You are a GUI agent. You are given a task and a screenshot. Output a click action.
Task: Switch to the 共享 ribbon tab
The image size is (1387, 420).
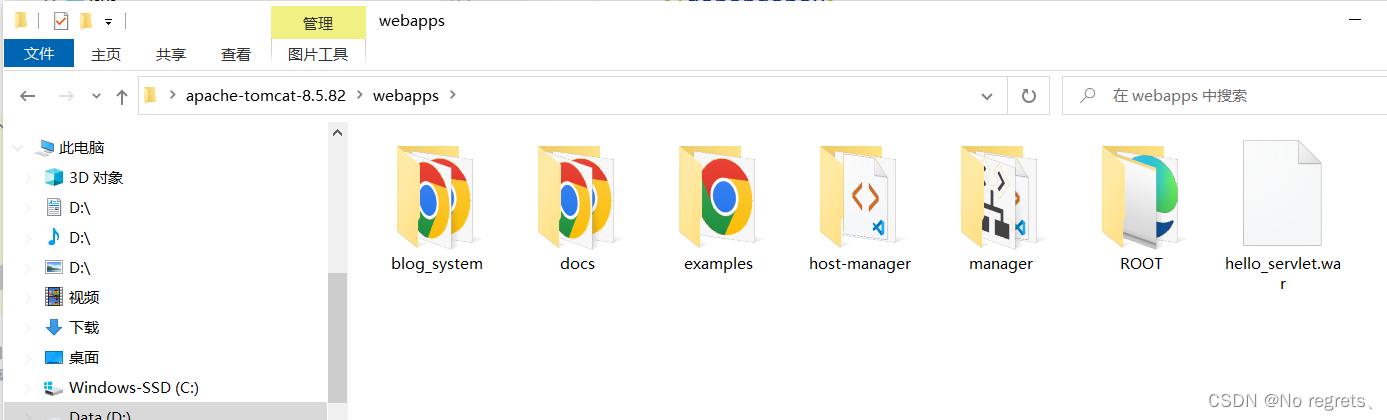tap(171, 55)
